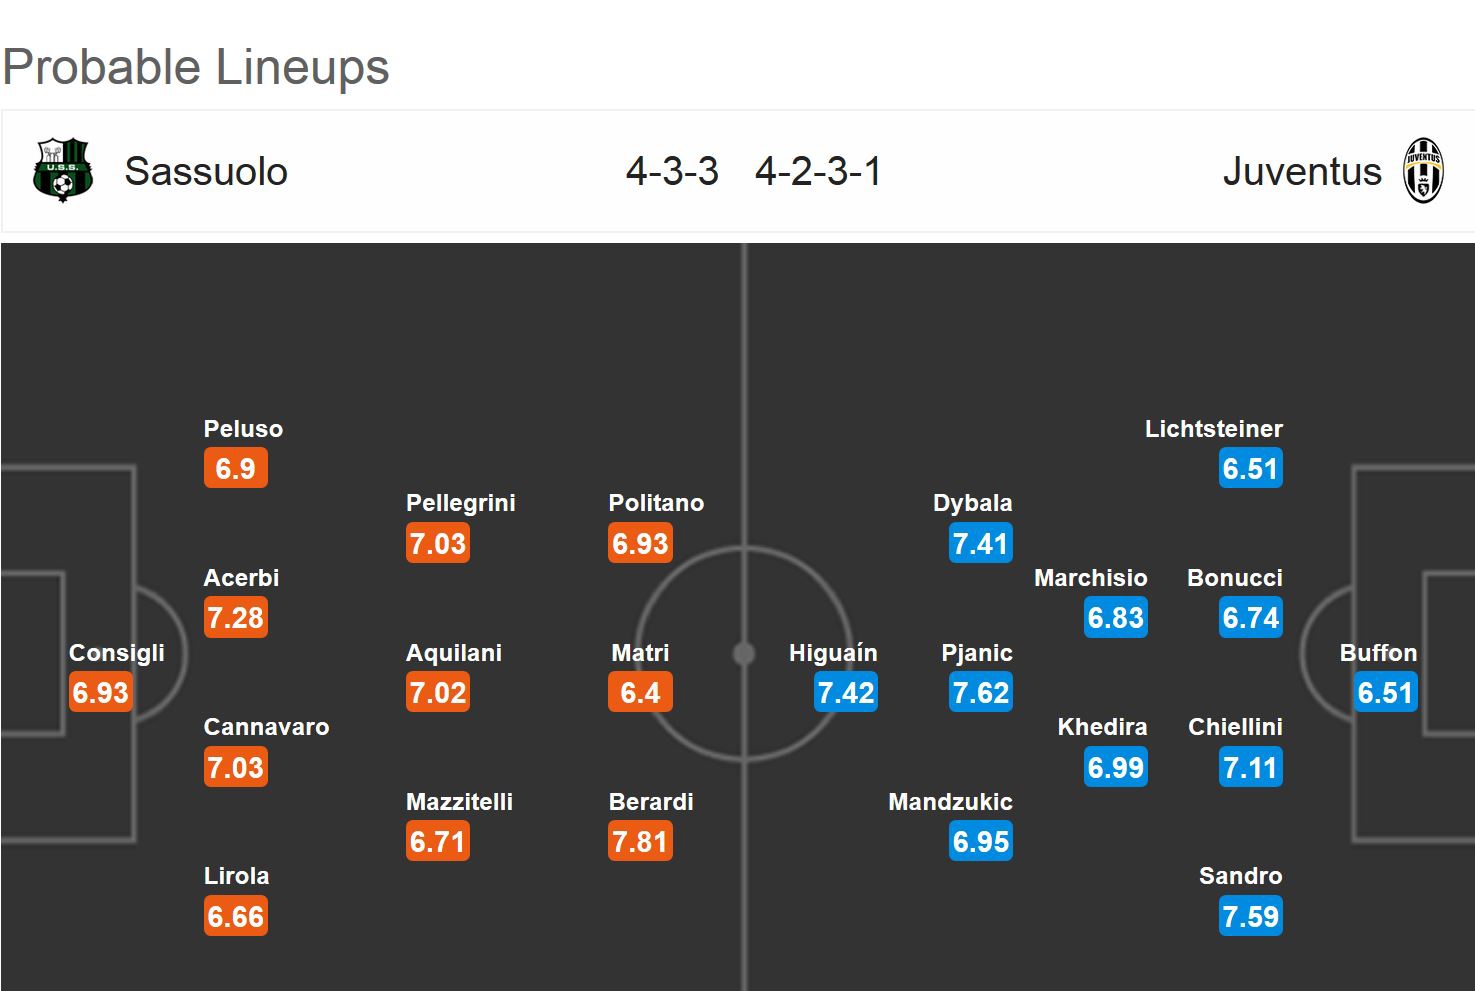The image size is (1475, 991).
Task: Click the Sassuolo club crest icon
Action: [x=62, y=170]
